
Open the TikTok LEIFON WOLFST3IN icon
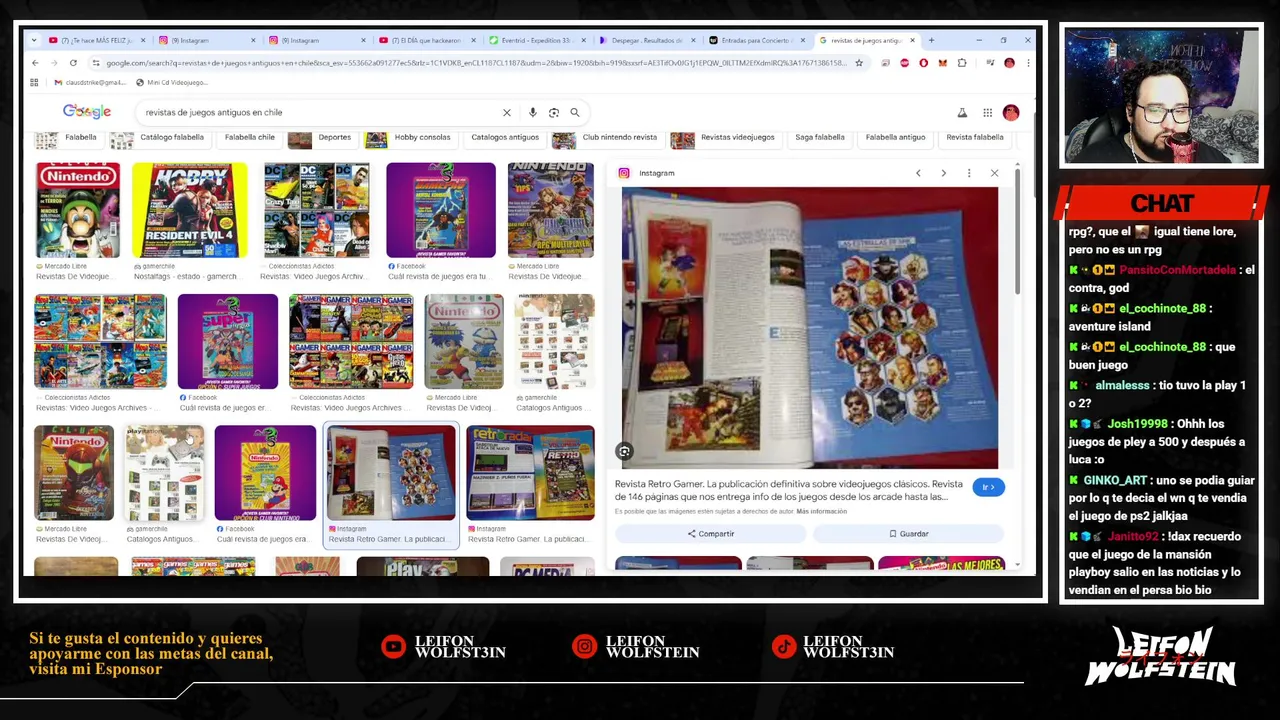click(784, 647)
